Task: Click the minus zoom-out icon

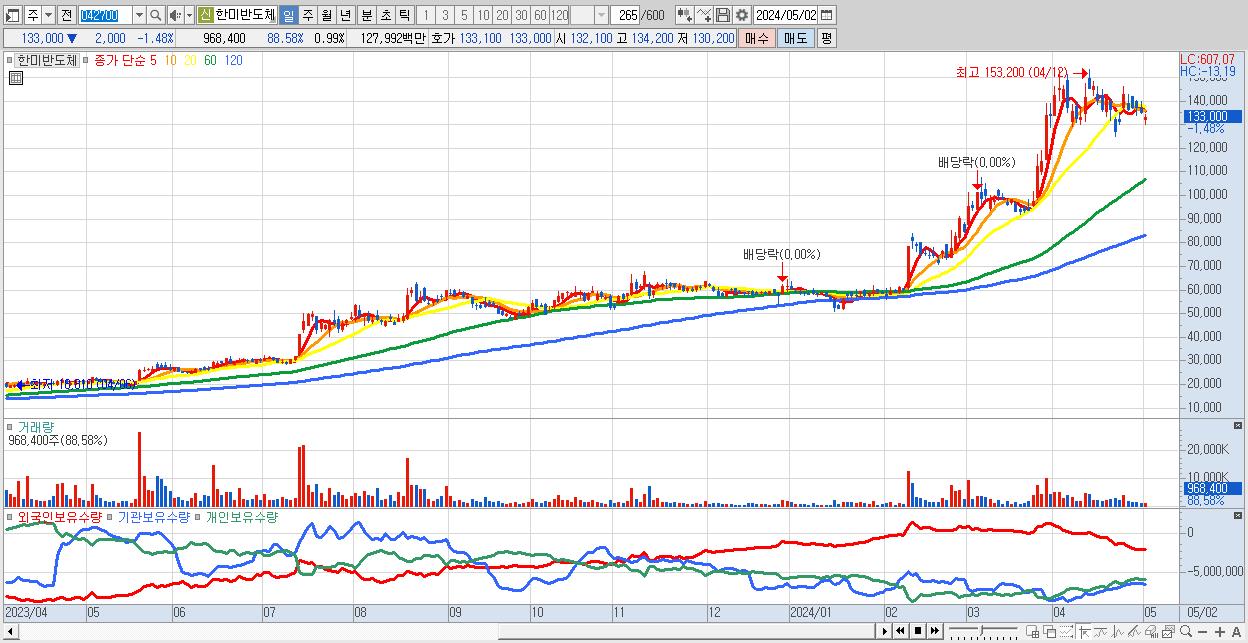Action: [1202, 631]
